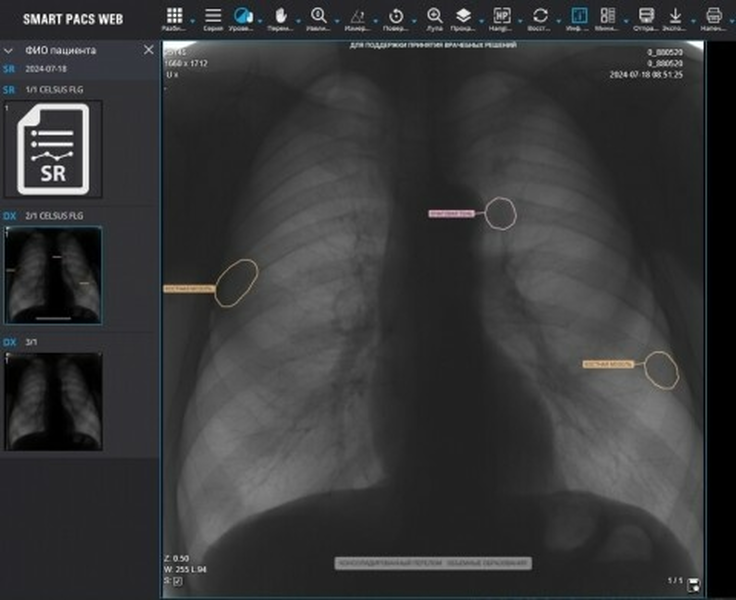Click the Hanging protocol icon
Viewport: 736px width, 600px height.
(x=502, y=16)
